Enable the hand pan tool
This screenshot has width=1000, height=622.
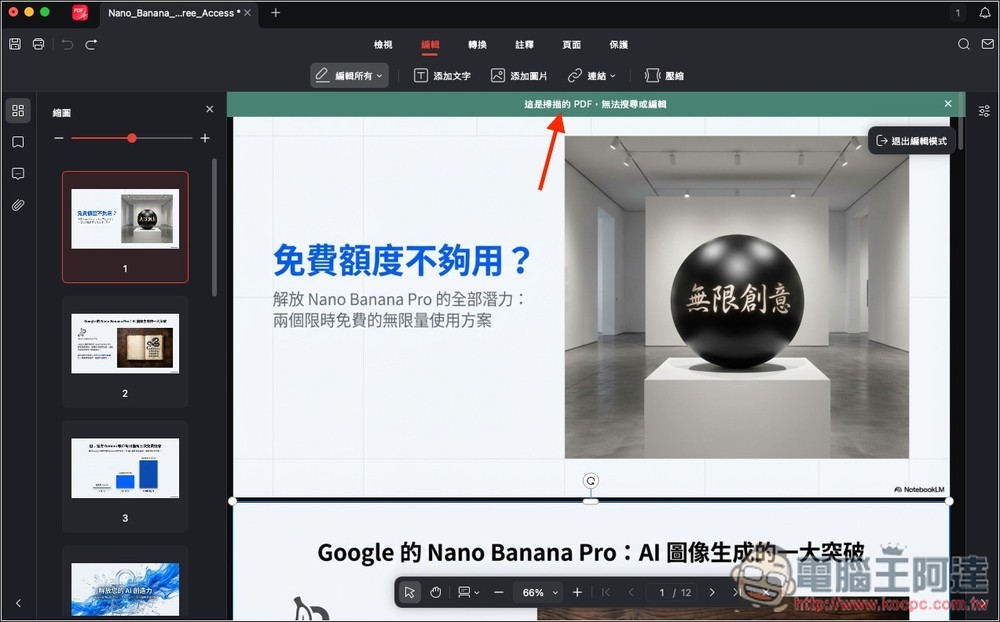pyautogui.click(x=435, y=592)
